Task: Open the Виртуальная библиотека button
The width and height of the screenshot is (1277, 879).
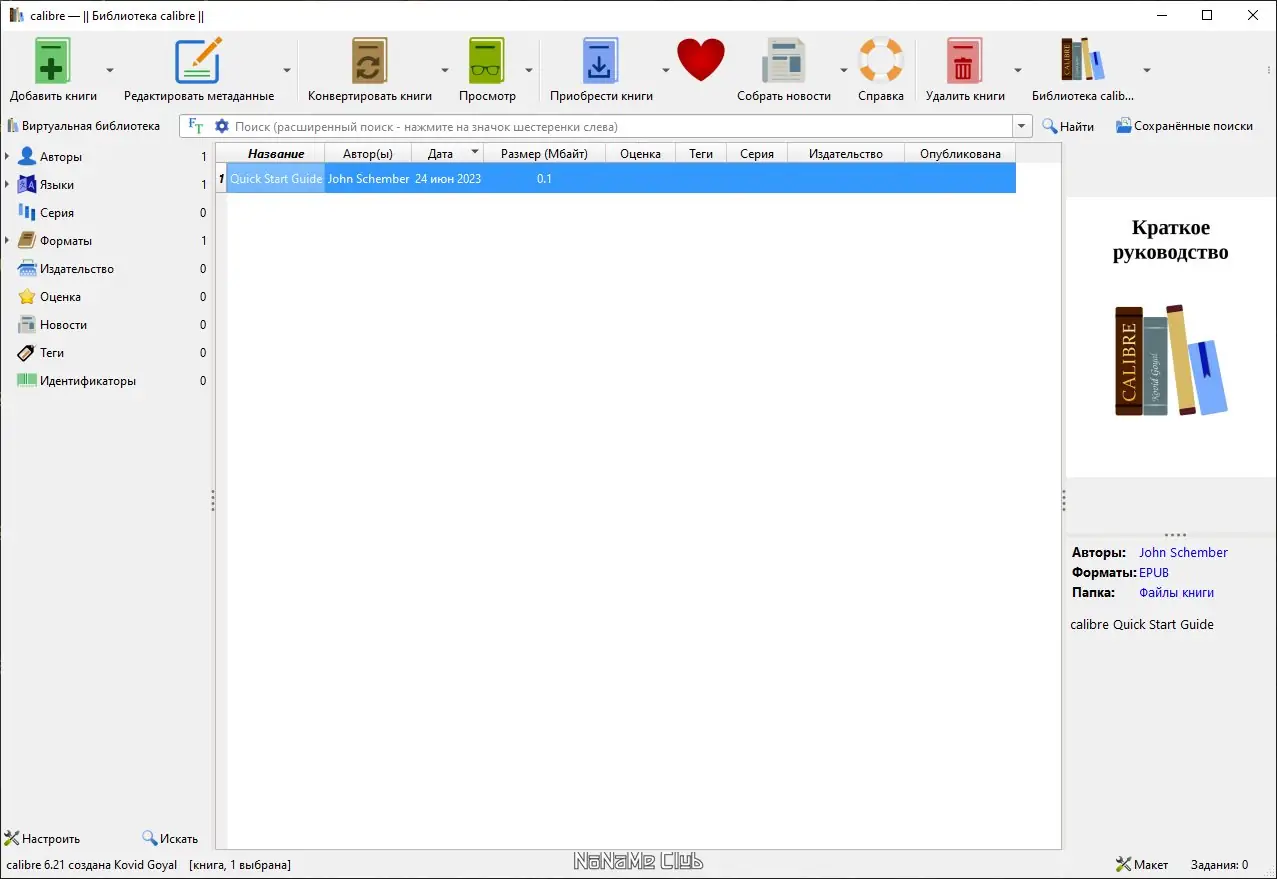Action: [x=84, y=126]
